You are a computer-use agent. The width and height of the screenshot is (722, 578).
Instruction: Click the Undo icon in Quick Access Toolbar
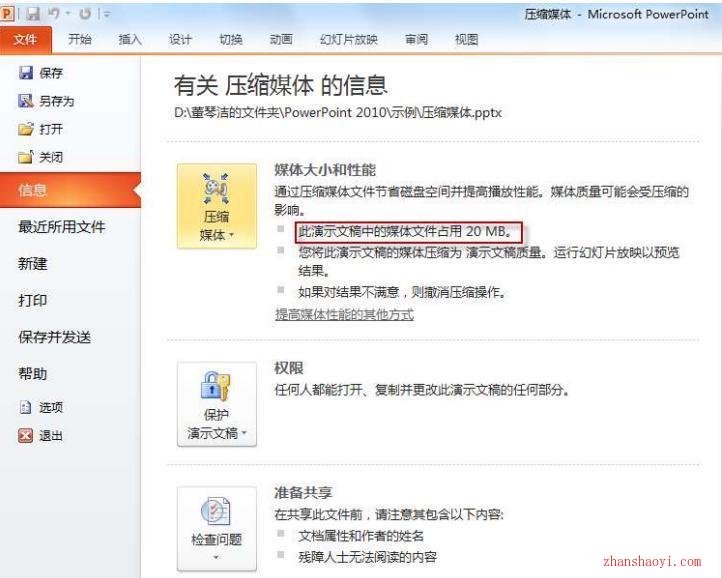coord(54,14)
